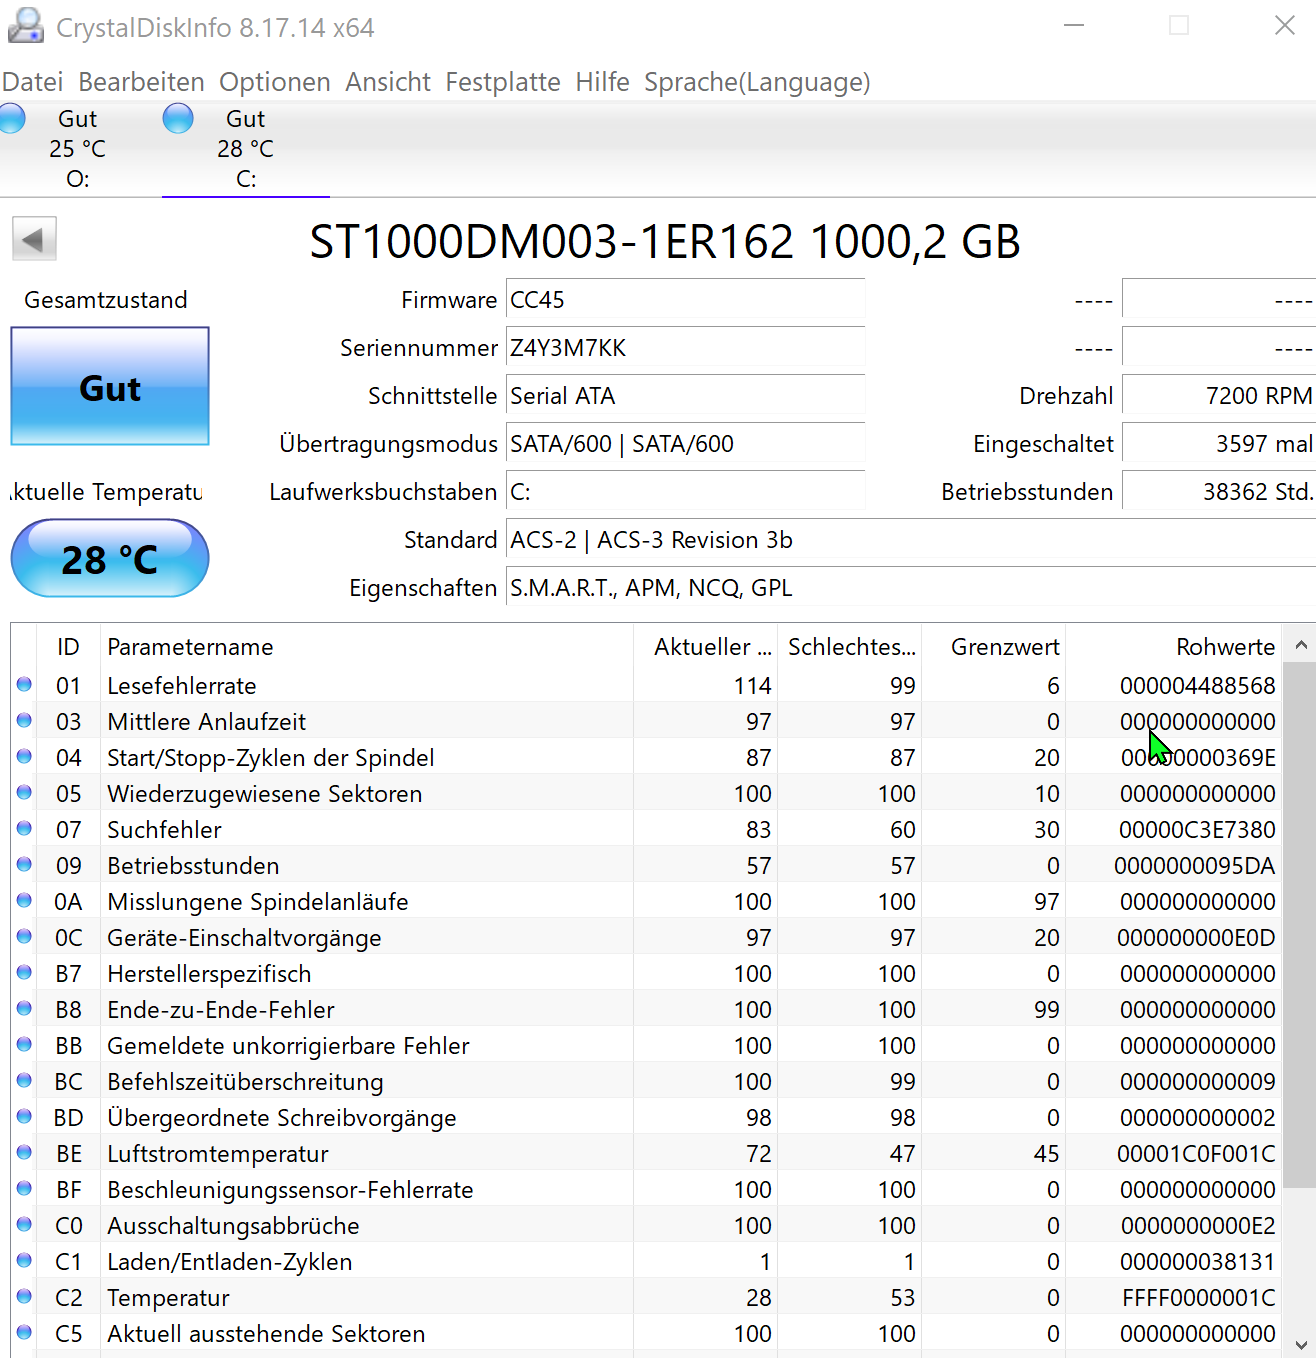Select drive O: status orb
Image resolution: width=1316 pixels, height=1358 pixels.
[12, 118]
